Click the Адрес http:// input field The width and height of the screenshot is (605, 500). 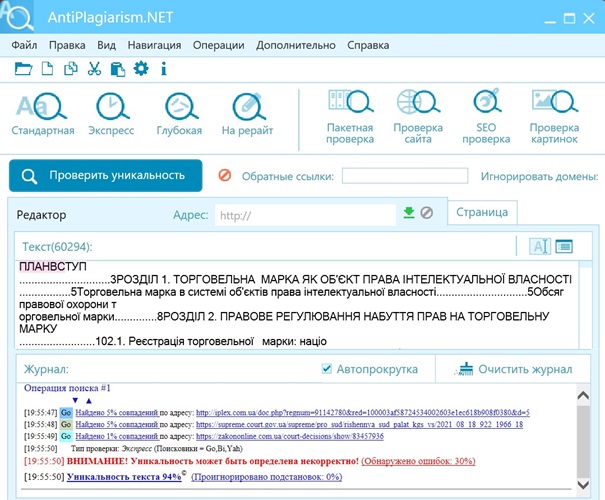pos(306,215)
